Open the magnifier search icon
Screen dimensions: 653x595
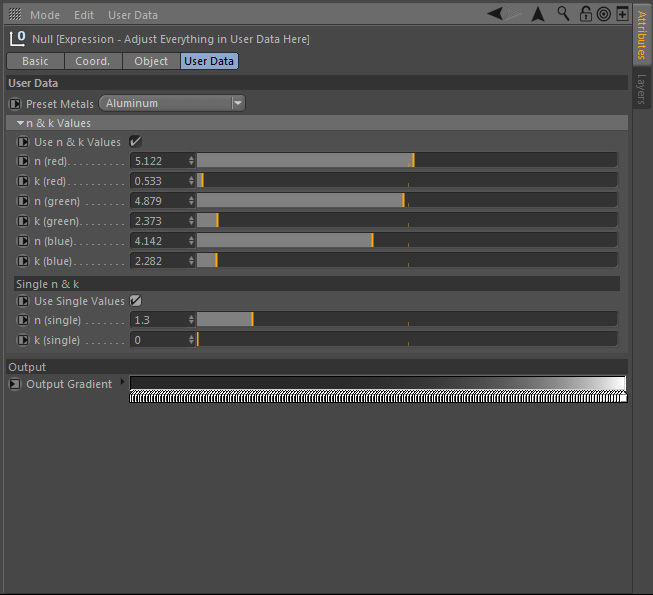tap(563, 14)
